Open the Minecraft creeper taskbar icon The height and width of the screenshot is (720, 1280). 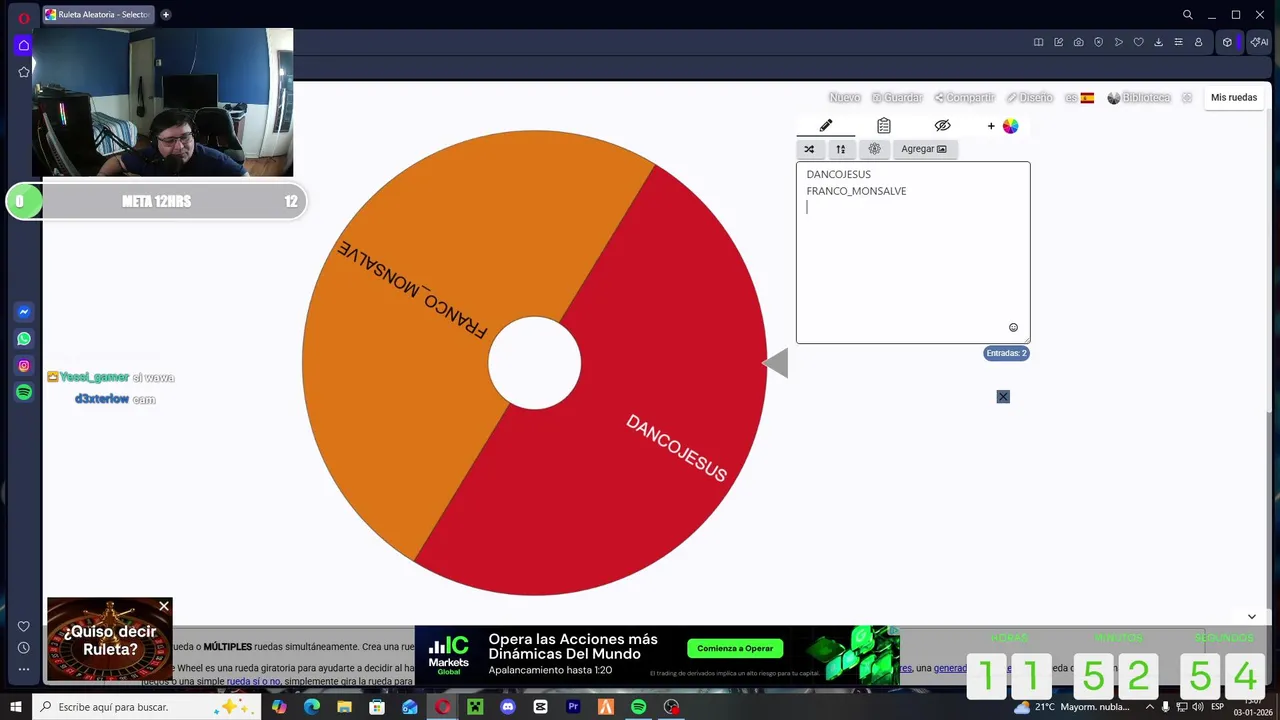(x=475, y=707)
